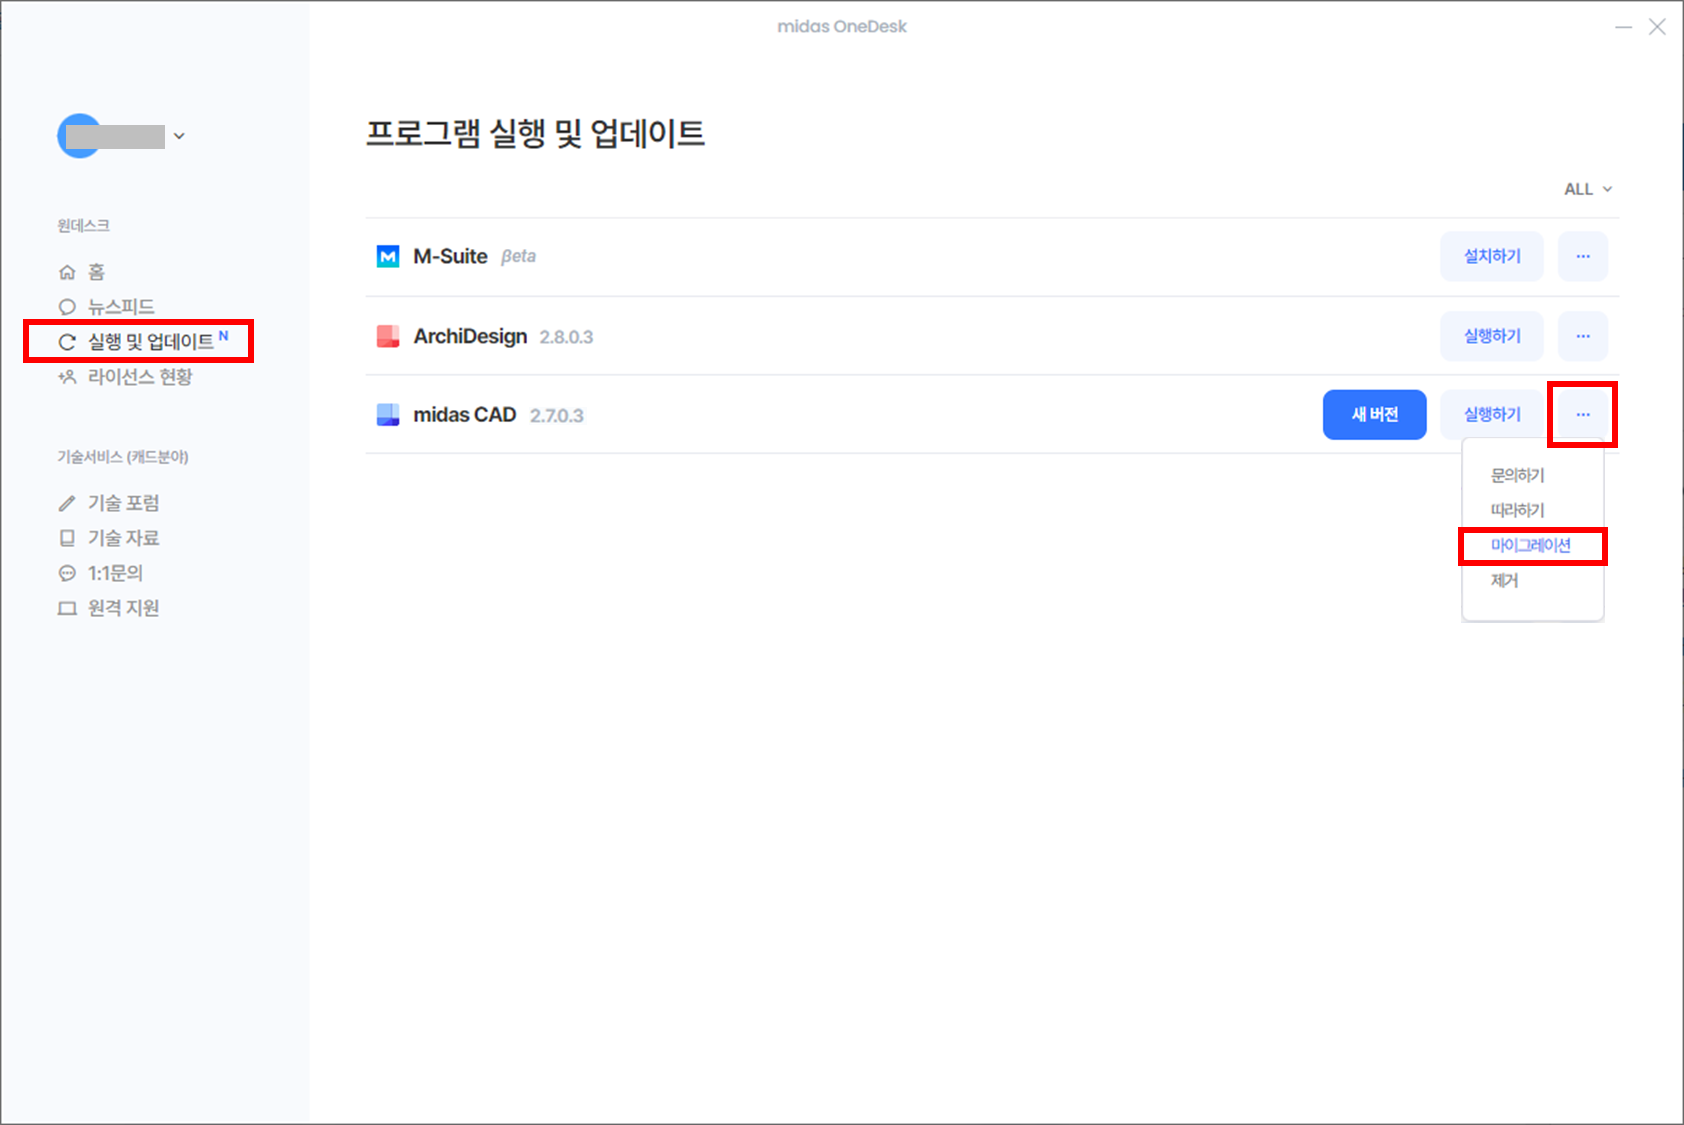Image resolution: width=1684 pixels, height=1125 pixels.
Task: Select 제거 from the context menu
Action: 1504,580
